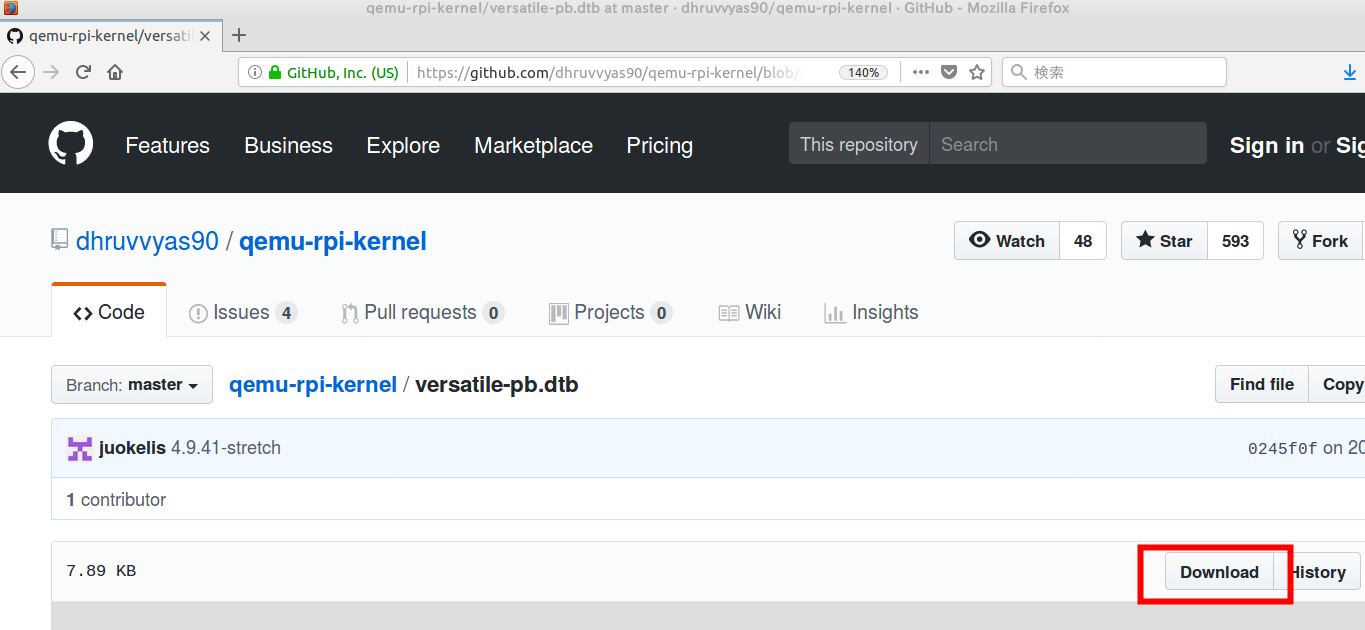
Task: Open Business in the GitHub header
Action: [x=288, y=145]
